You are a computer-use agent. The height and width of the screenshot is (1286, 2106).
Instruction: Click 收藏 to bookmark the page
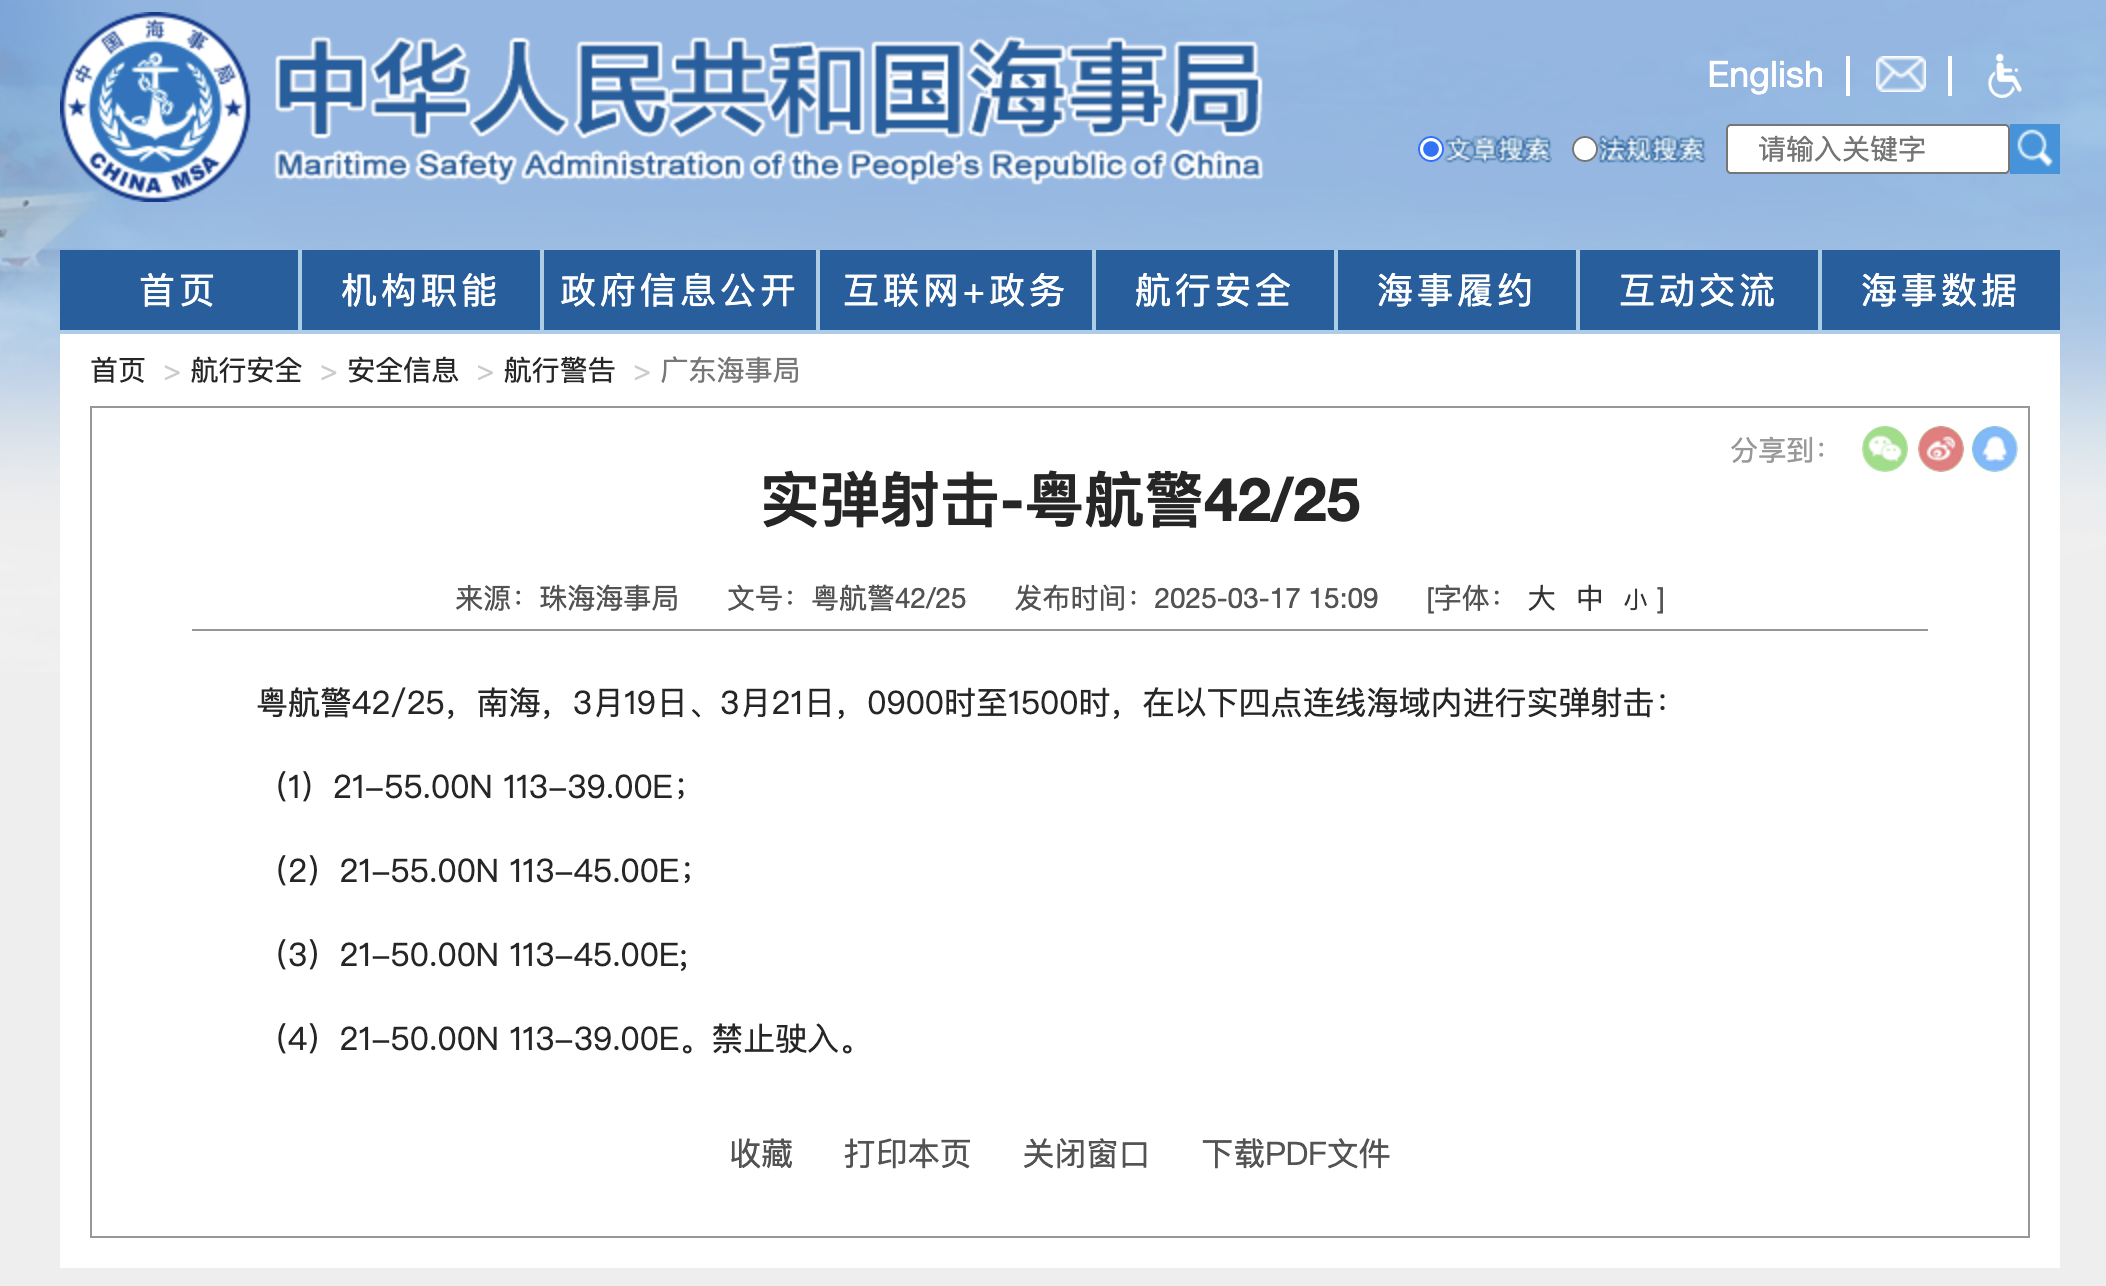click(x=761, y=1154)
